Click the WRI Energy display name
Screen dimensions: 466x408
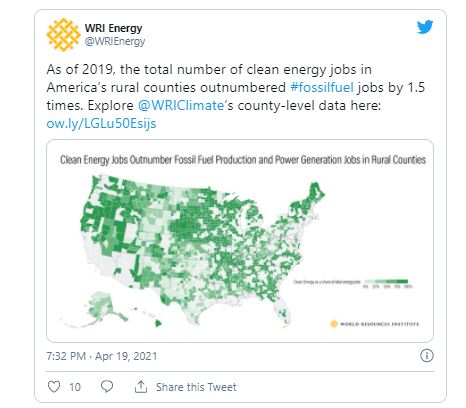(113, 28)
